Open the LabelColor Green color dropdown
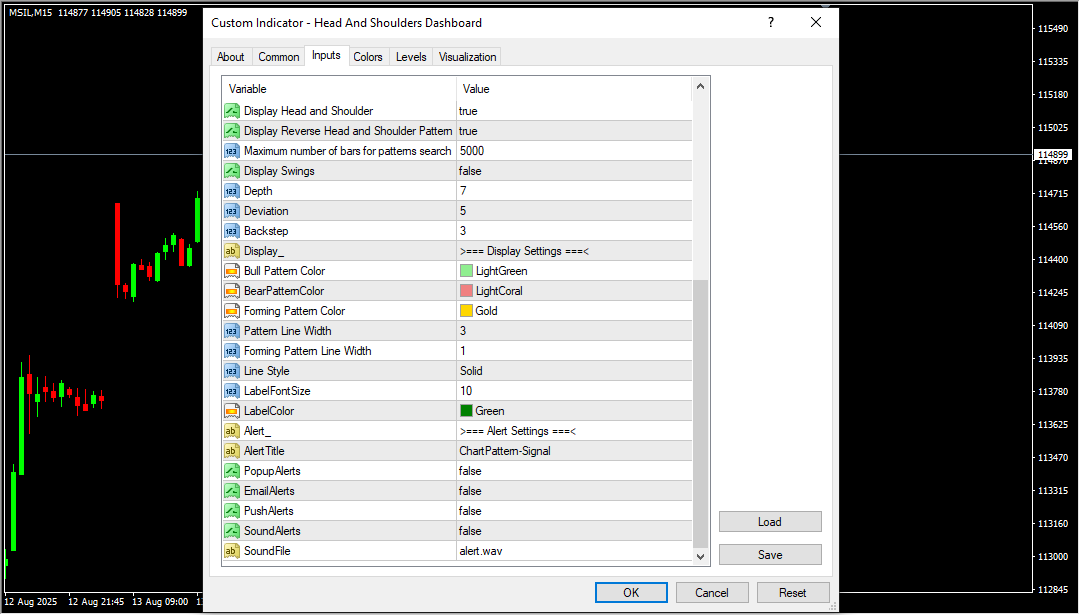 coord(573,411)
